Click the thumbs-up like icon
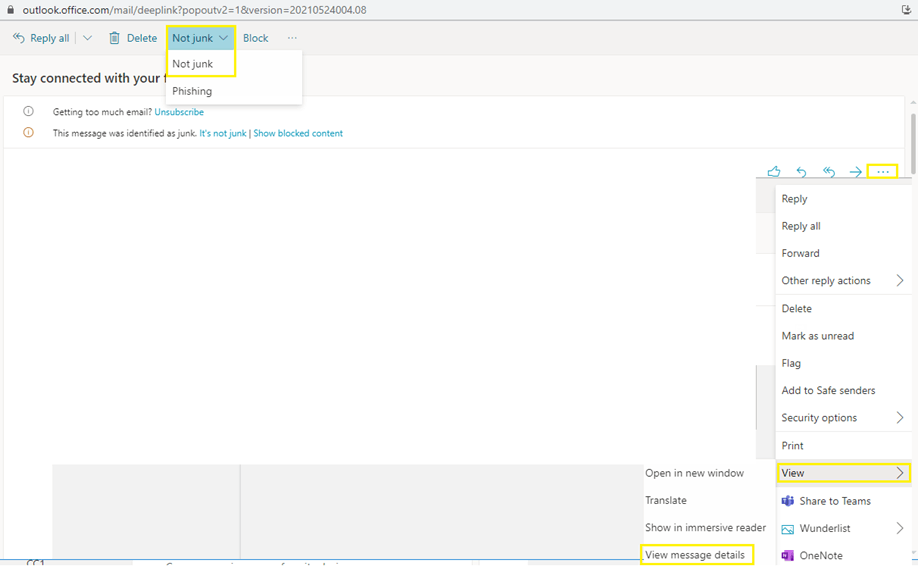Image resolution: width=918 pixels, height=566 pixels. pyautogui.click(x=774, y=171)
